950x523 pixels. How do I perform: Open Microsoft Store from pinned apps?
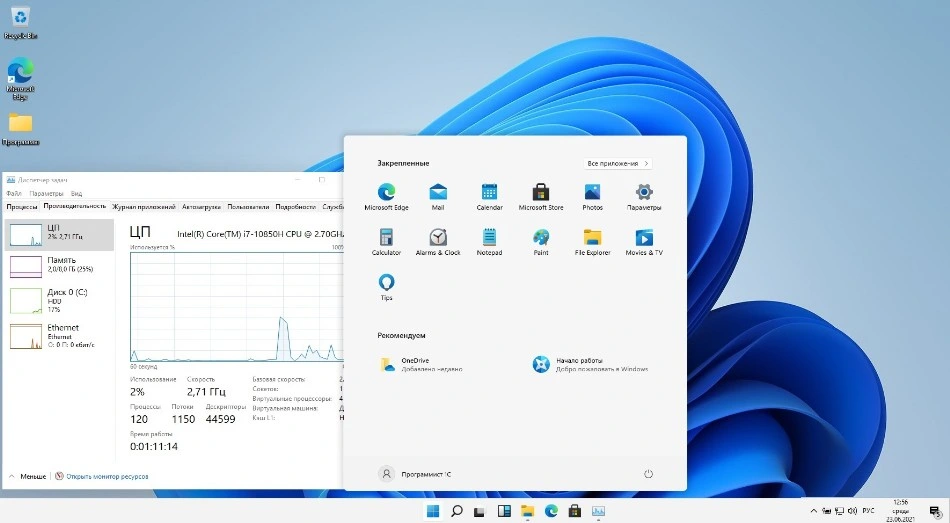[x=541, y=193]
